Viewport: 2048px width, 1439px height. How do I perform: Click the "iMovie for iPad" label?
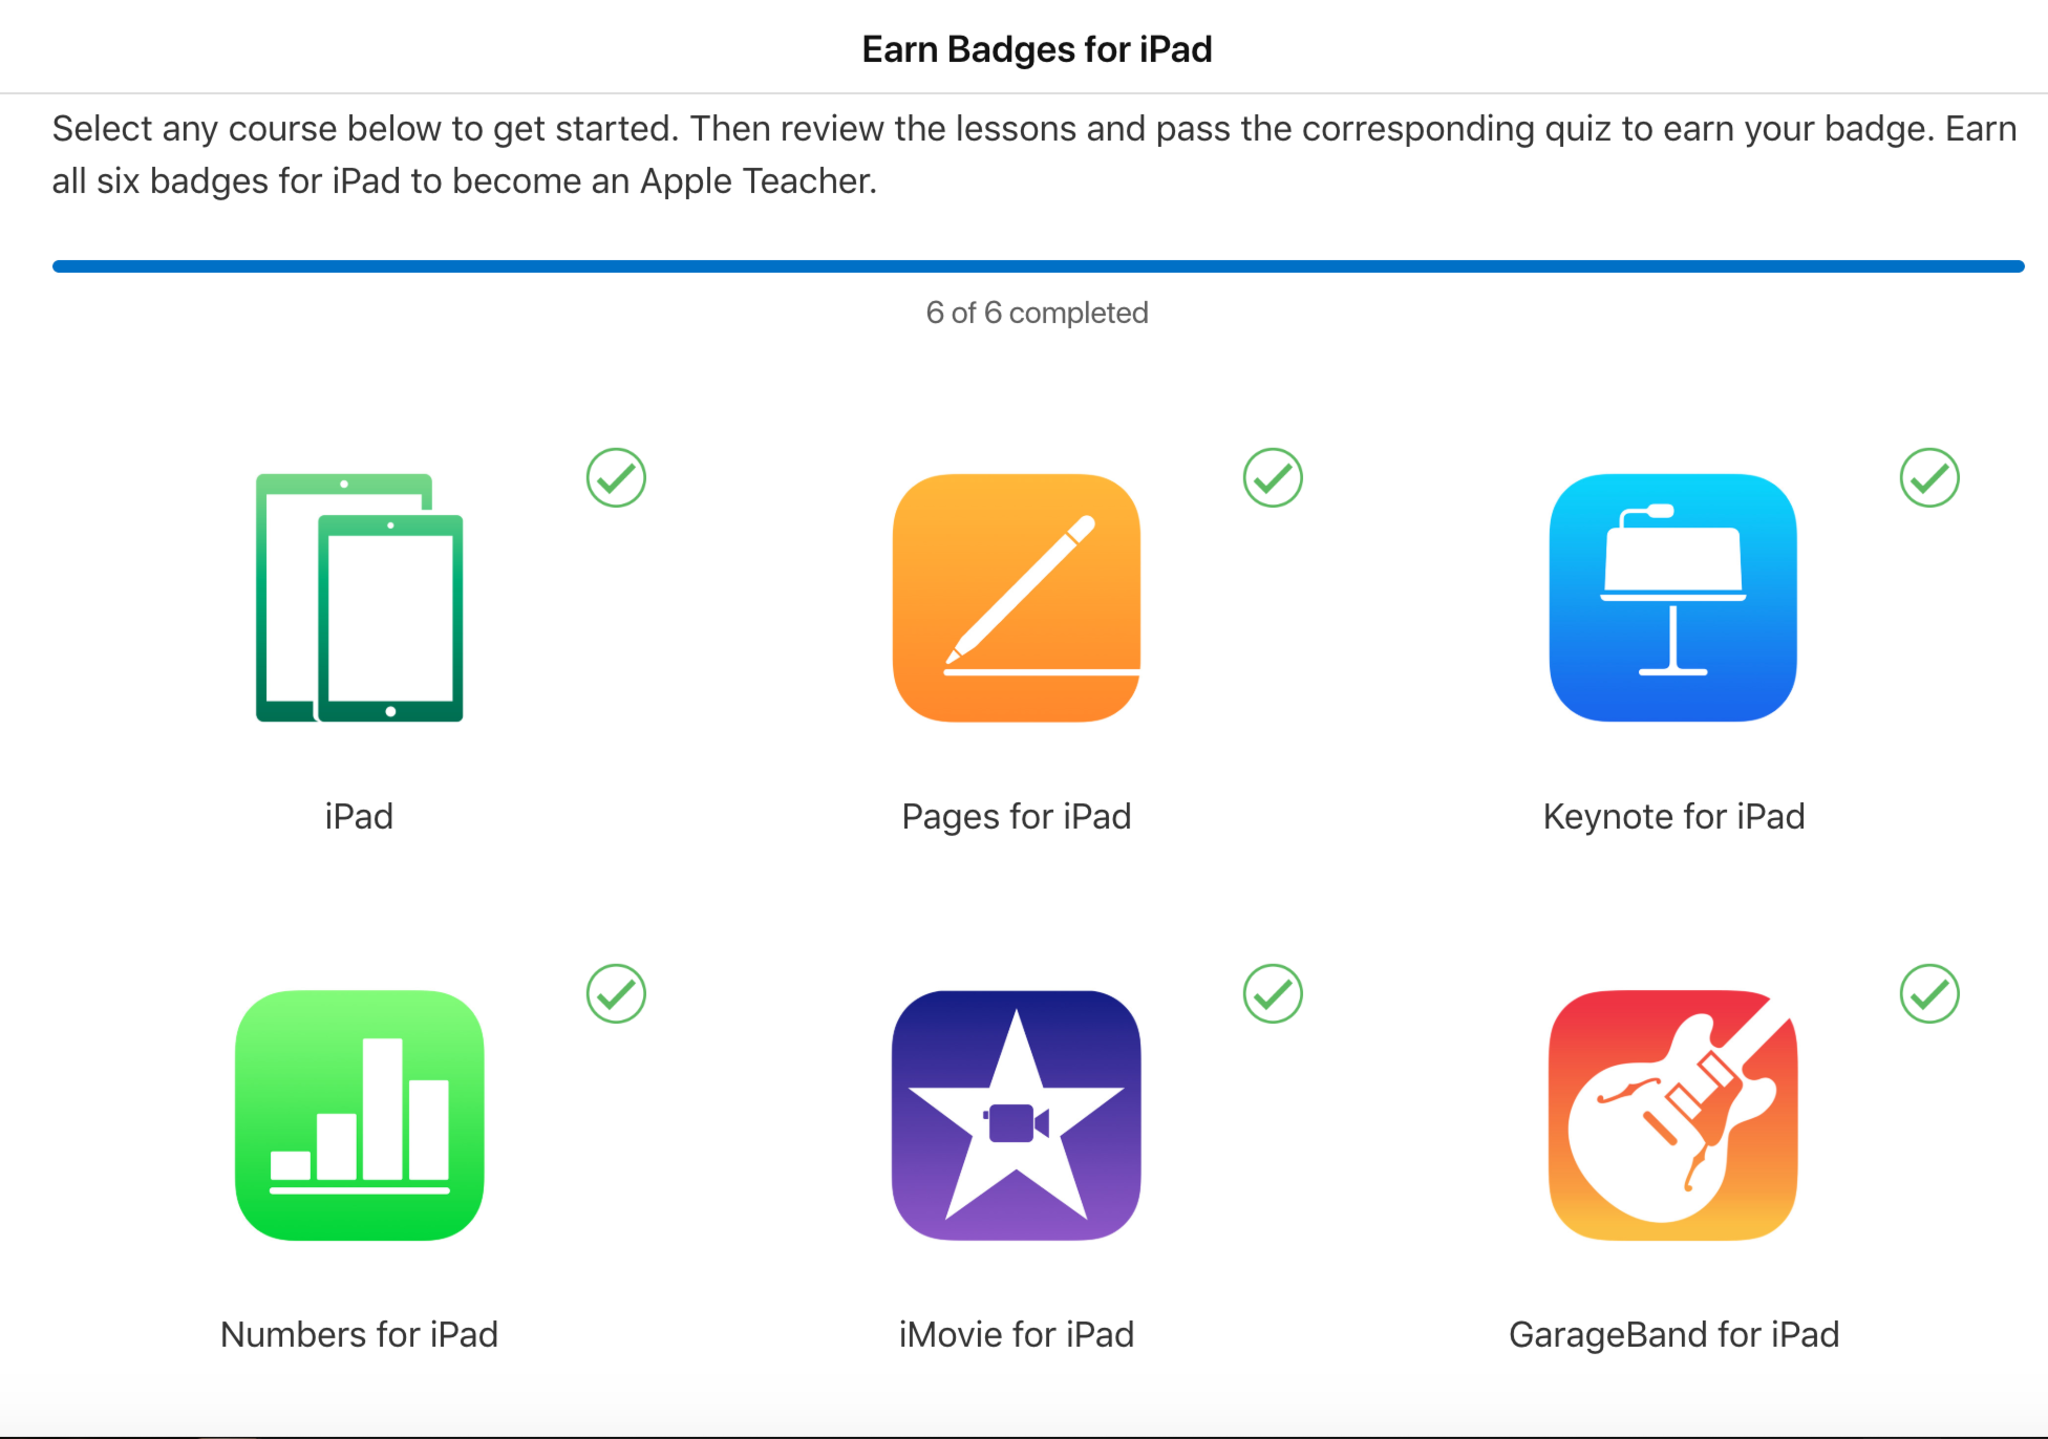(x=1016, y=1335)
